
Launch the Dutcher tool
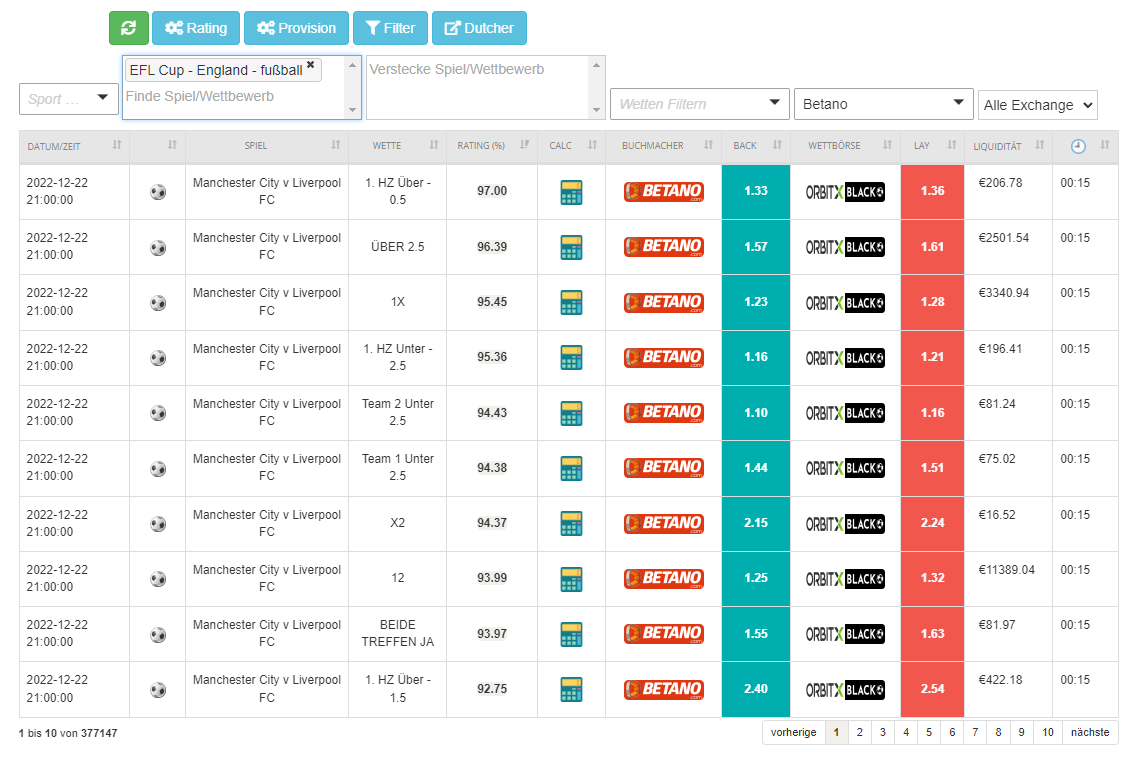479,28
